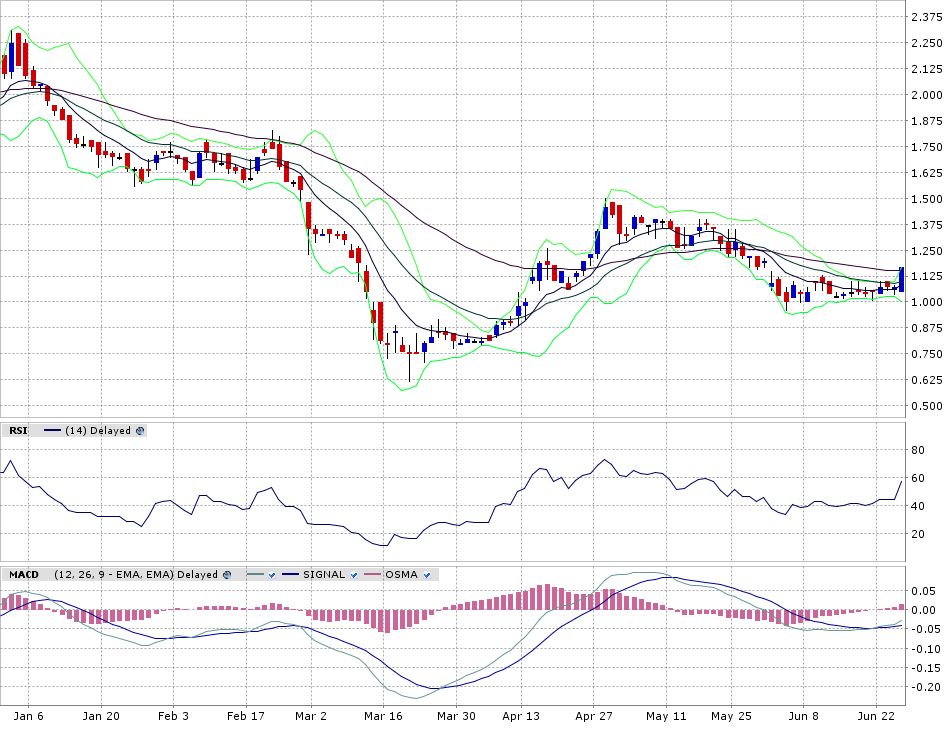Disable the OSMA histogram checkbox
951x730 pixels.
pyautogui.click(x=426, y=575)
